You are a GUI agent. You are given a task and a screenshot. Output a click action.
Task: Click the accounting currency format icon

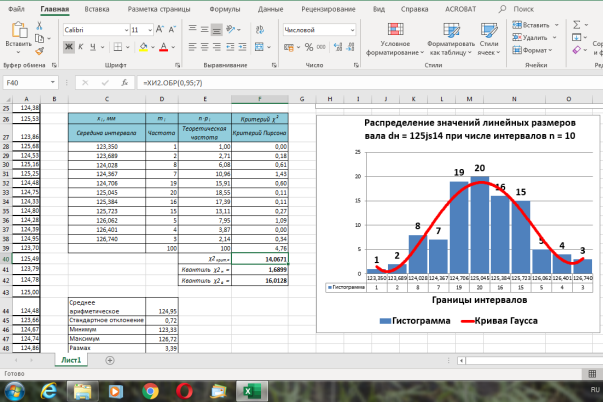pos(289,47)
